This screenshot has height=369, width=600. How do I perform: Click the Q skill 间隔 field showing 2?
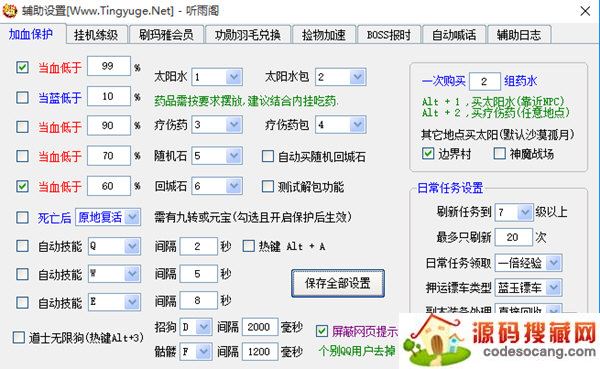[199, 246]
